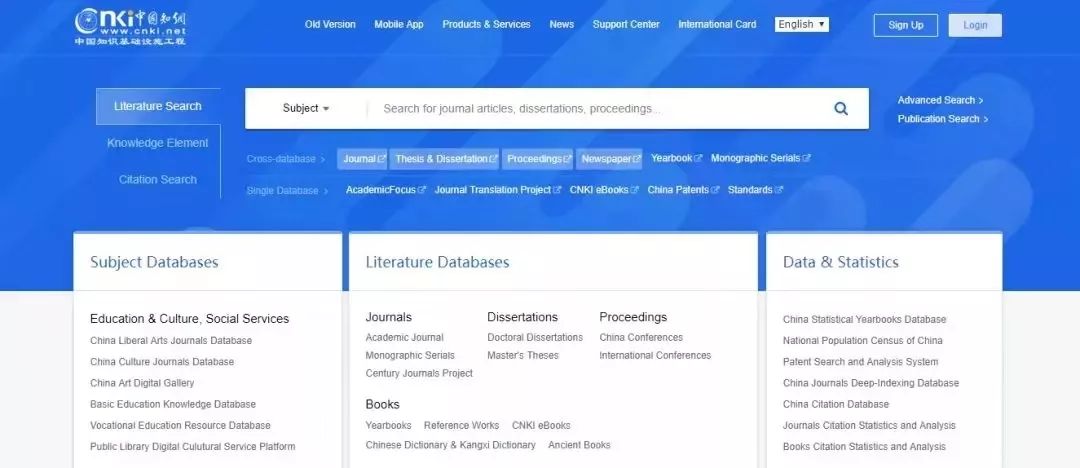Open the Subject search field dropdown
Image resolution: width=1080 pixels, height=468 pixels.
pos(306,108)
